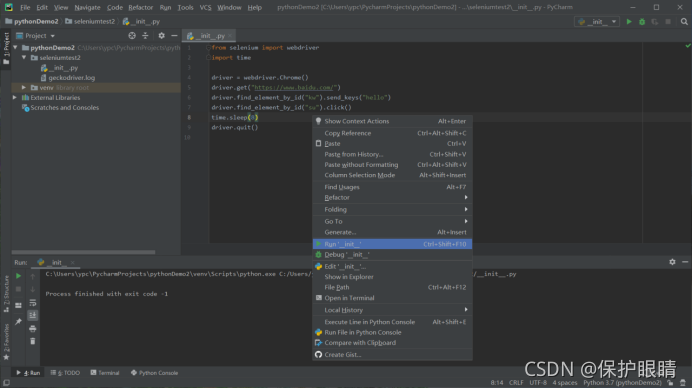
Task: Expand the venv library root folder
Action: coord(24,88)
